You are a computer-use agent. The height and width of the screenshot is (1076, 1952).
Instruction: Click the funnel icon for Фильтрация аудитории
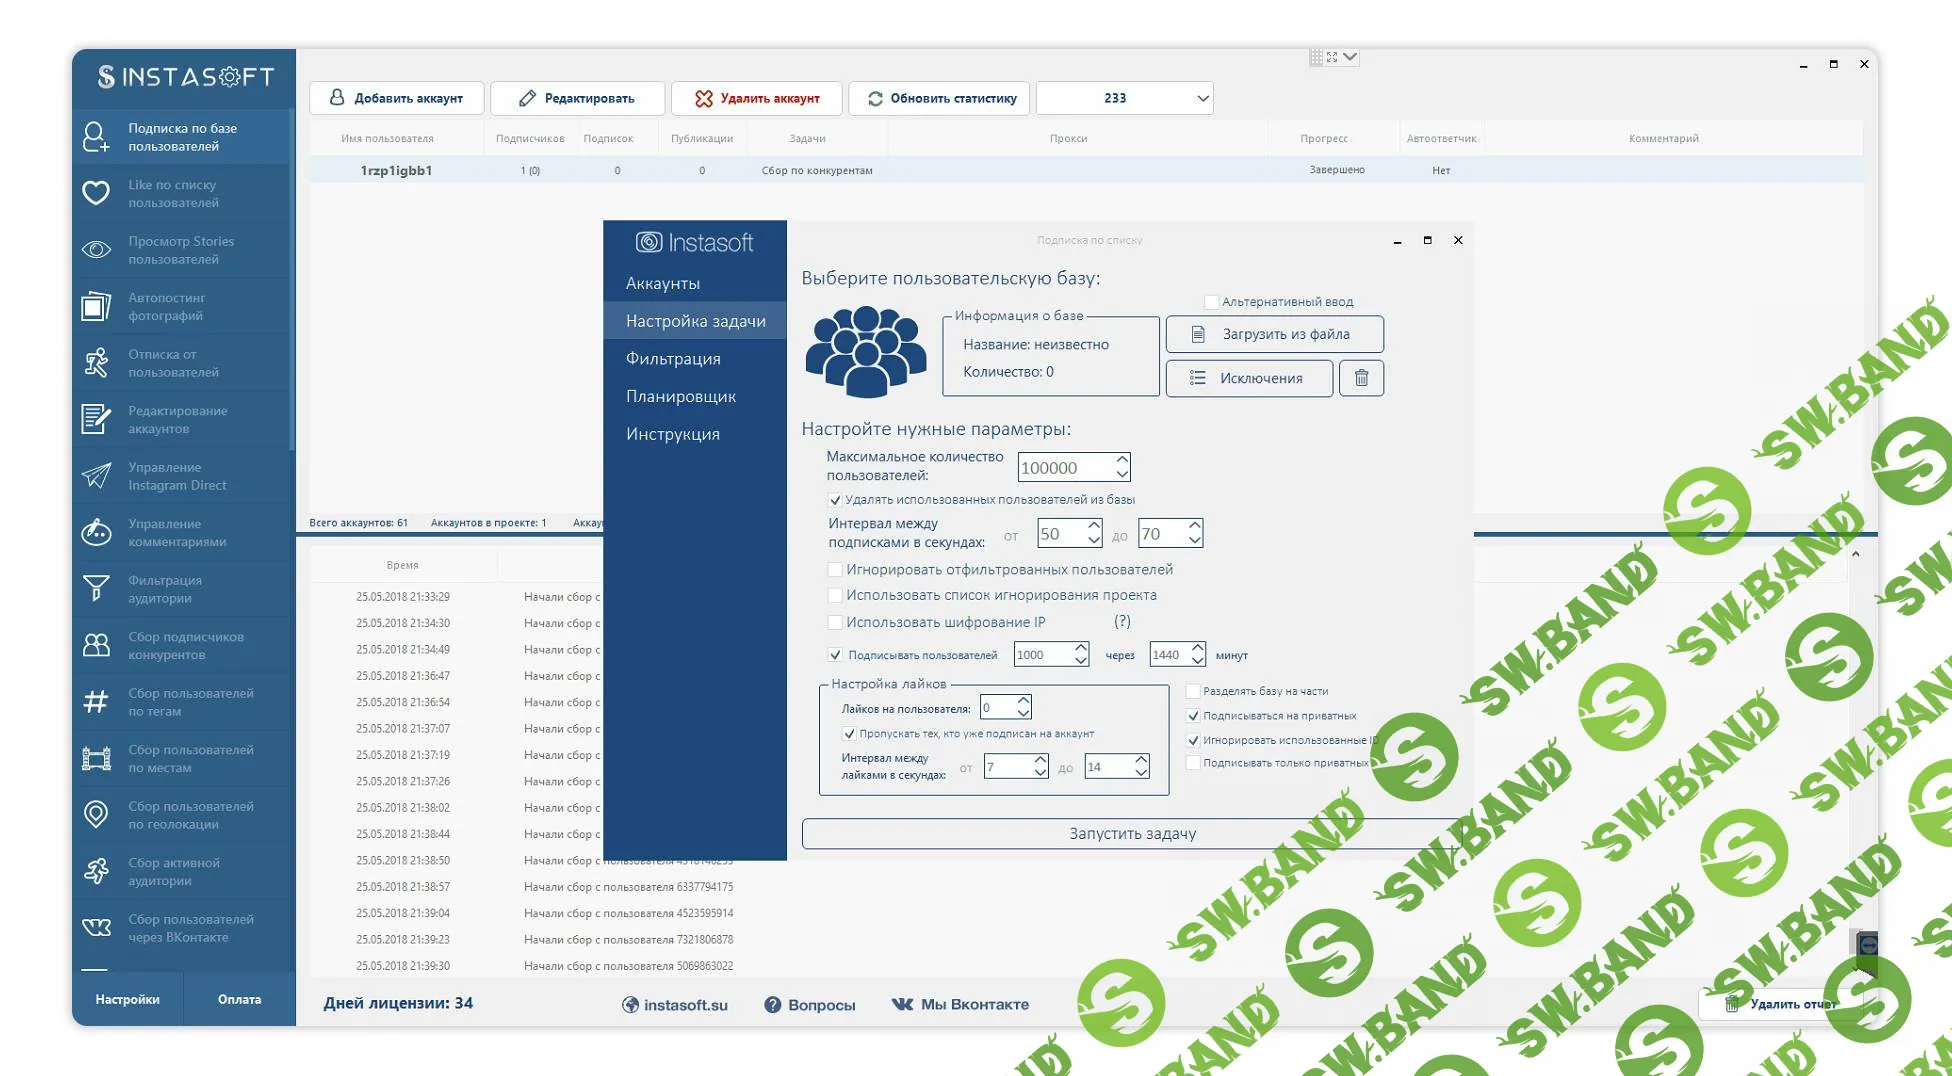click(96, 589)
